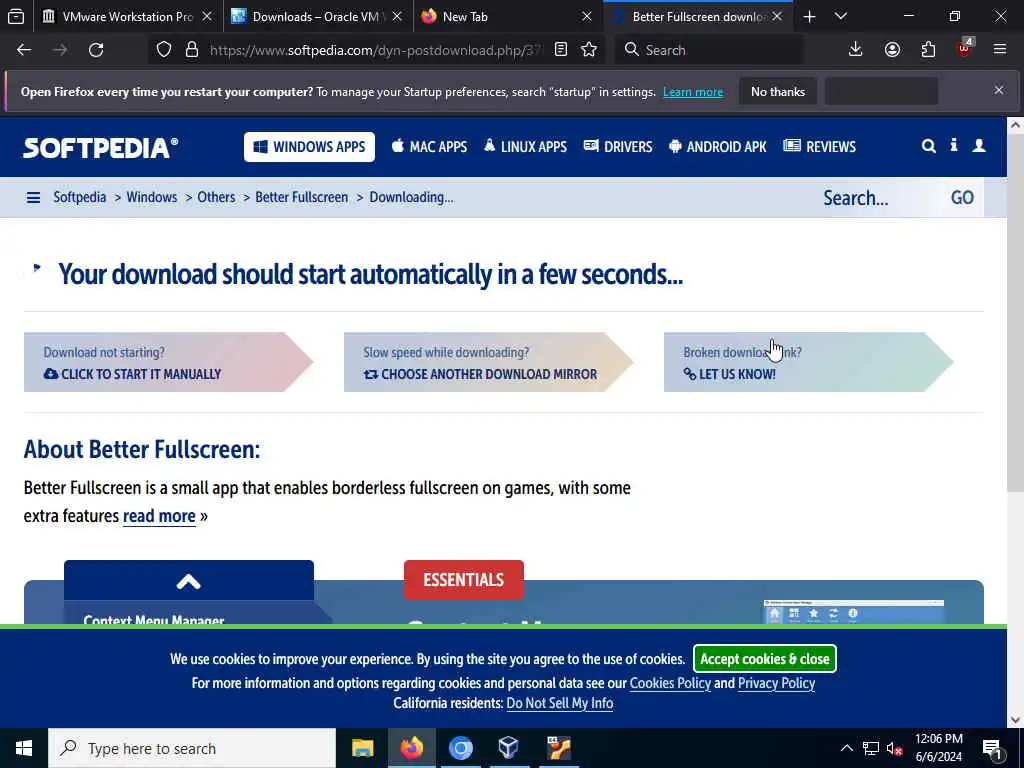Go to Windows breadcrumb link

point(152,197)
